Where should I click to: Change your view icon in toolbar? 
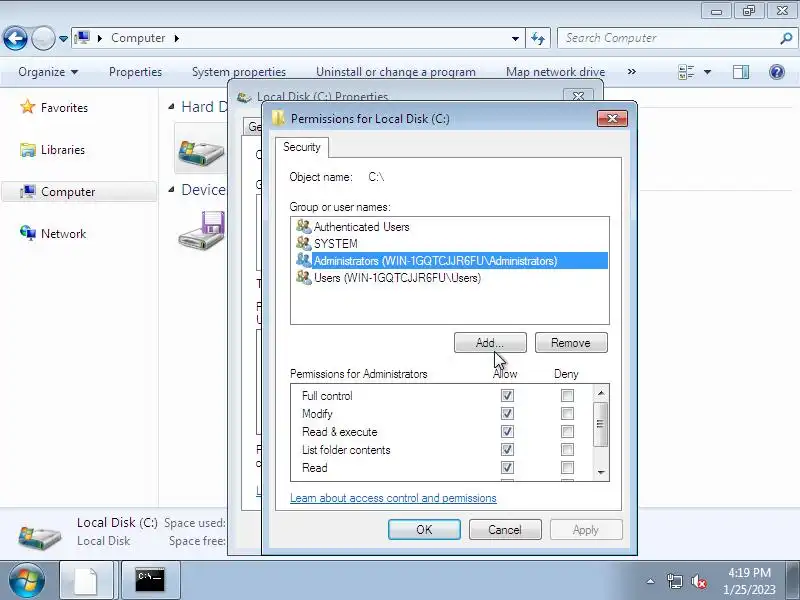[686, 72]
